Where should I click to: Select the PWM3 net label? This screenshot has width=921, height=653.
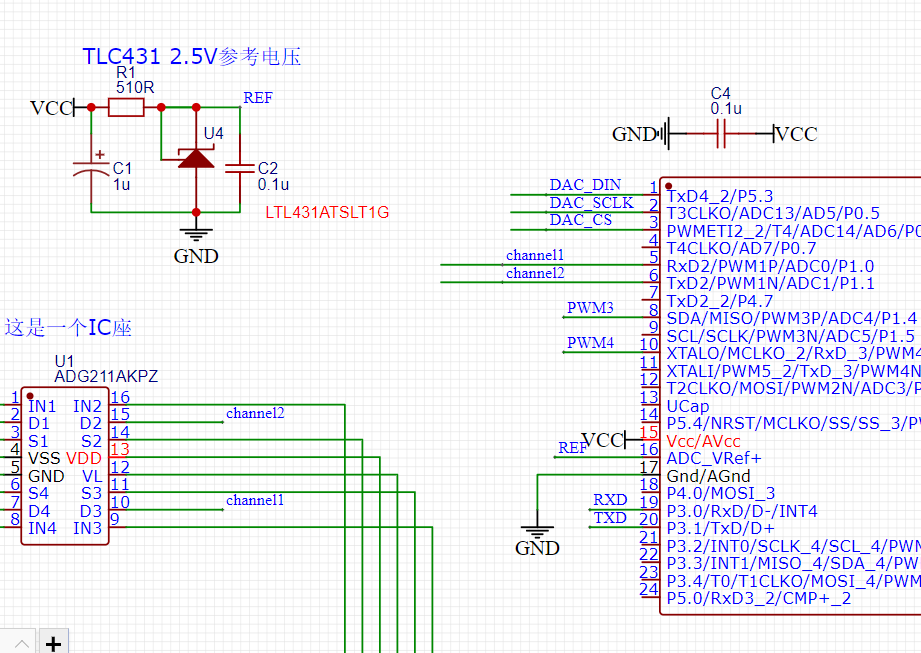(590, 308)
